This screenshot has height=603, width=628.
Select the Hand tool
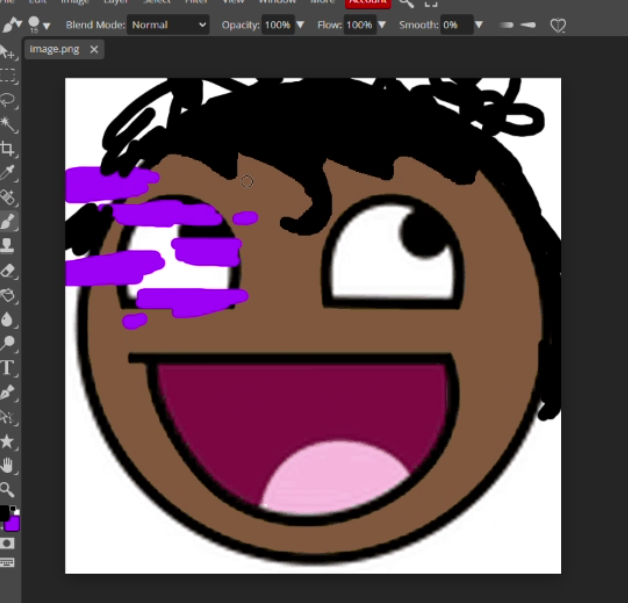7,465
